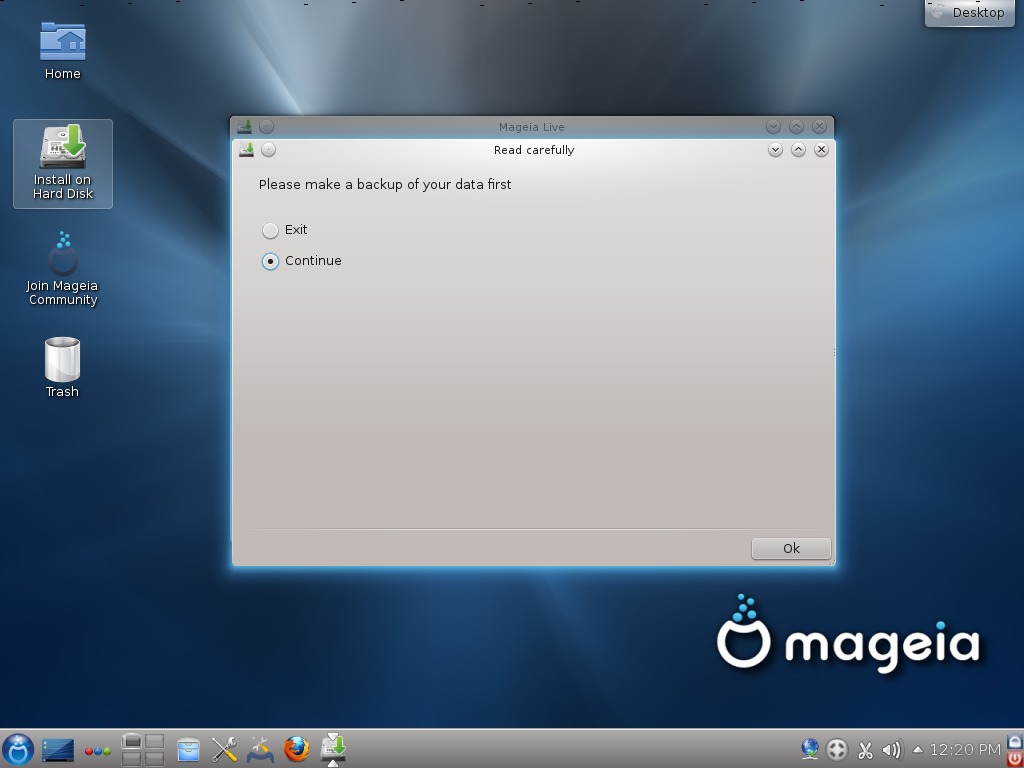
Task: Click the Read carefully title bar text
Action: point(534,150)
